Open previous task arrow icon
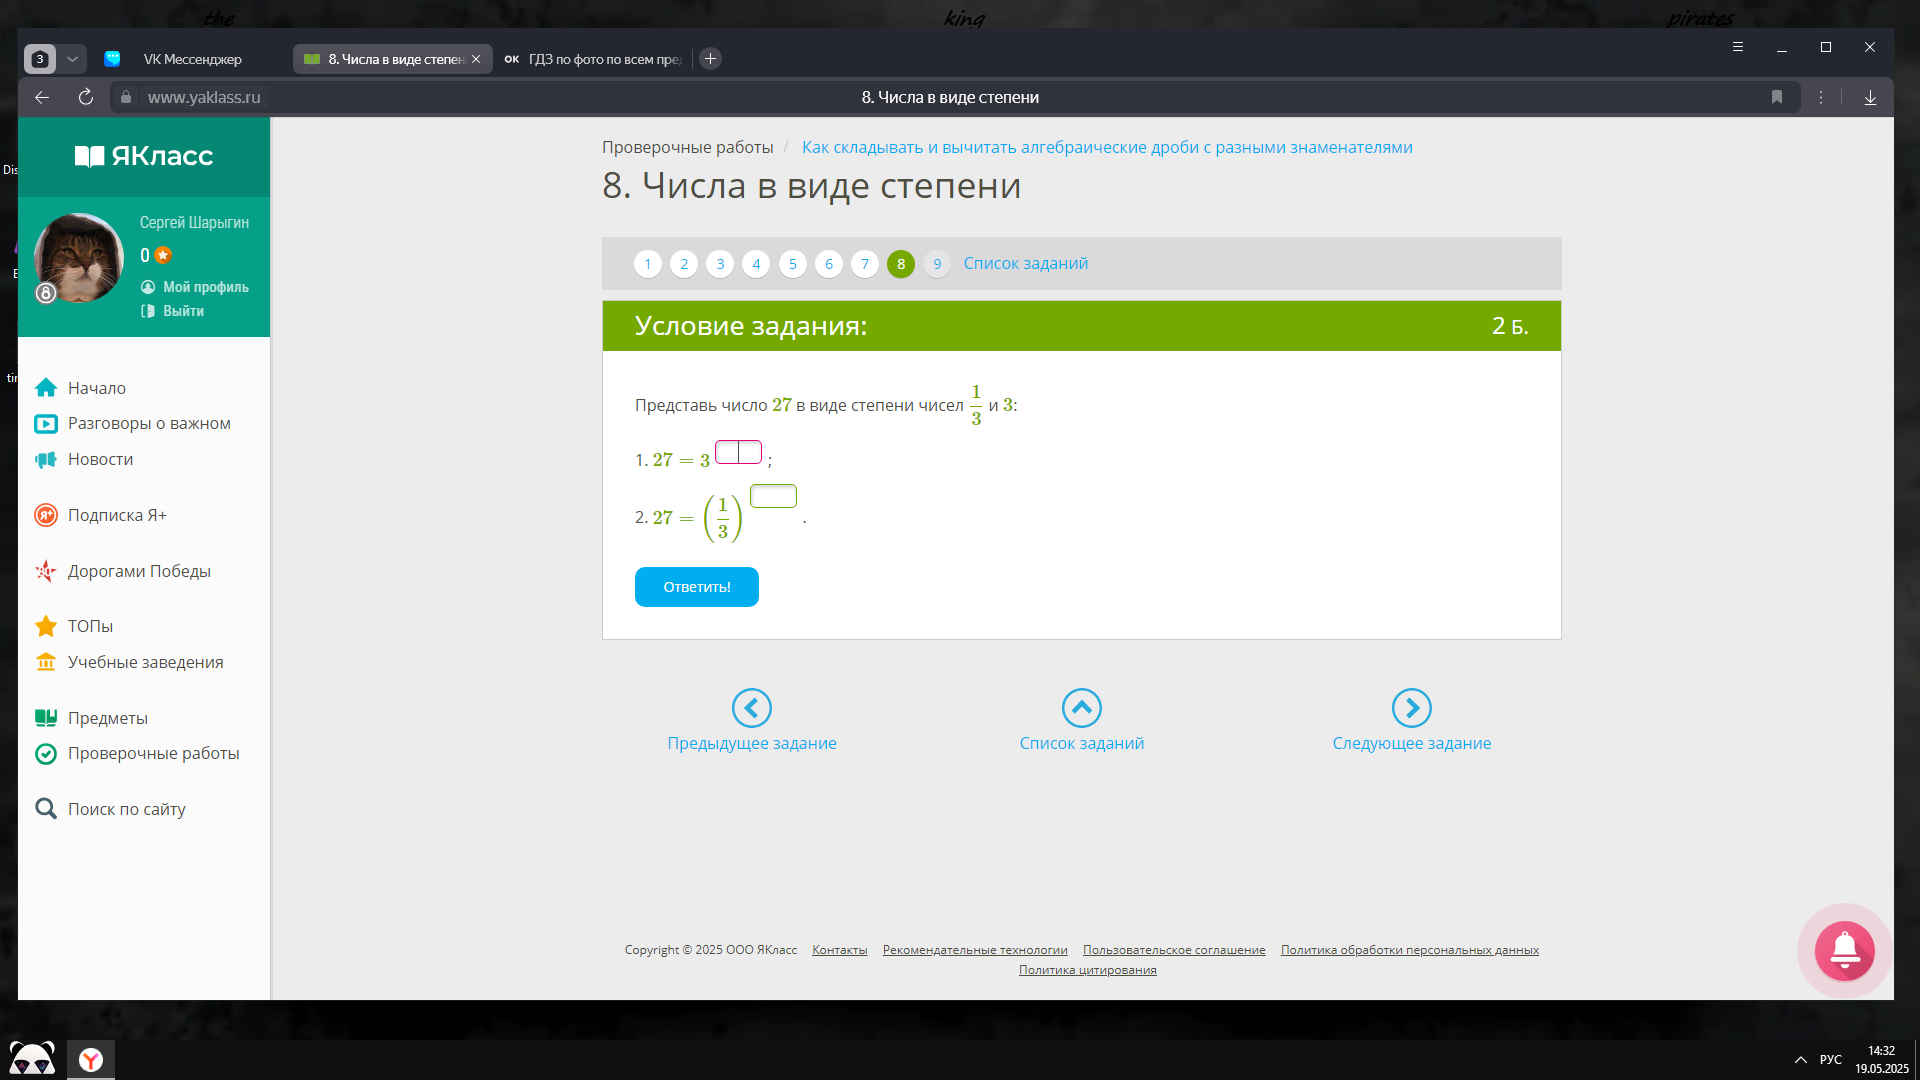1920x1080 pixels. pyautogui.click(x=751, y=708)
